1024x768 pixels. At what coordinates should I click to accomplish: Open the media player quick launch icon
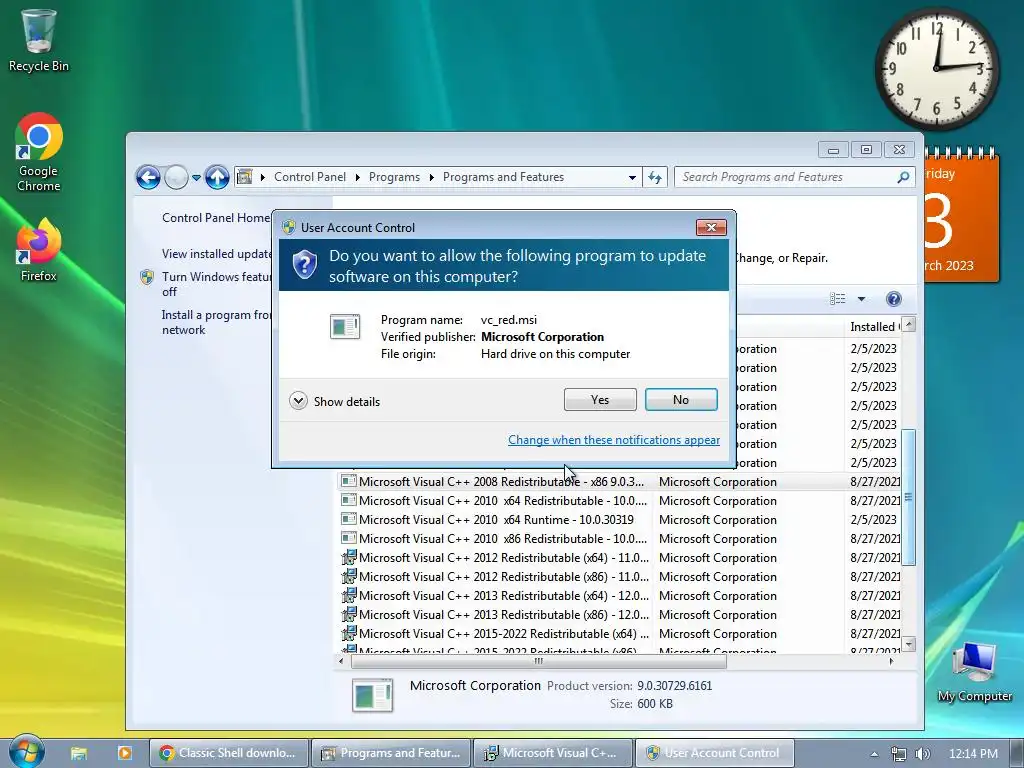coord(124,753)
